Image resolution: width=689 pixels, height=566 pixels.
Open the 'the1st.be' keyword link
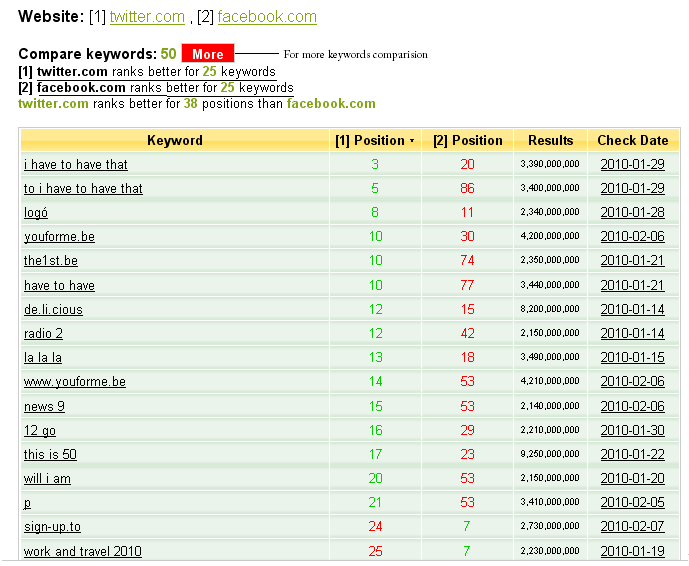[x=51, y=261]
